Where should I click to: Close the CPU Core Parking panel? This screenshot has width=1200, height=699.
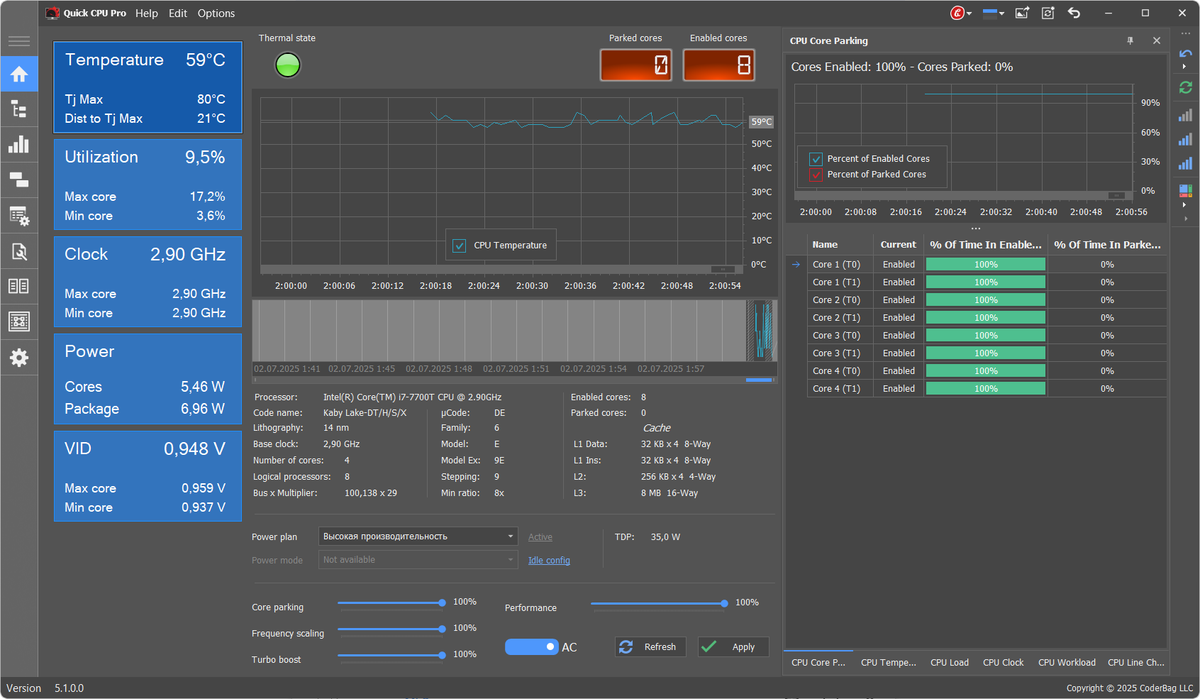coord(1156,41)
